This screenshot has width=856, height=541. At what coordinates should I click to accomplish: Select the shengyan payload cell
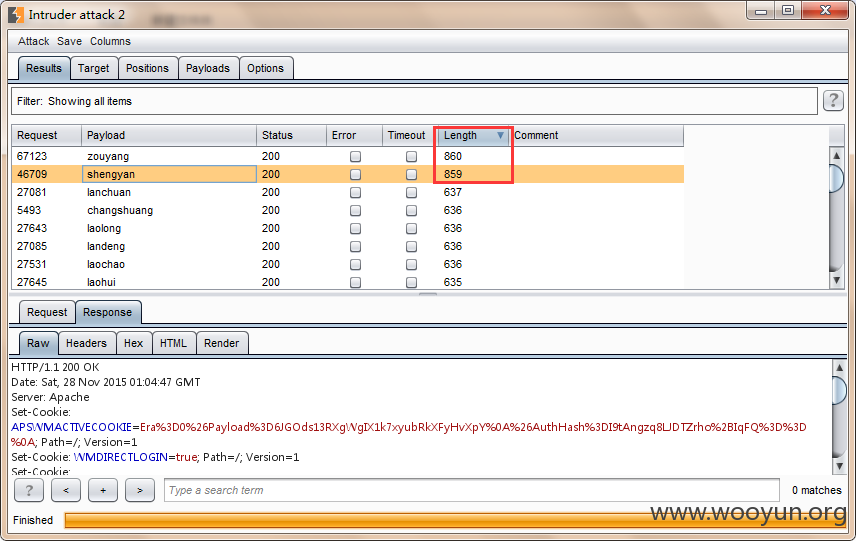click(169, 175)
